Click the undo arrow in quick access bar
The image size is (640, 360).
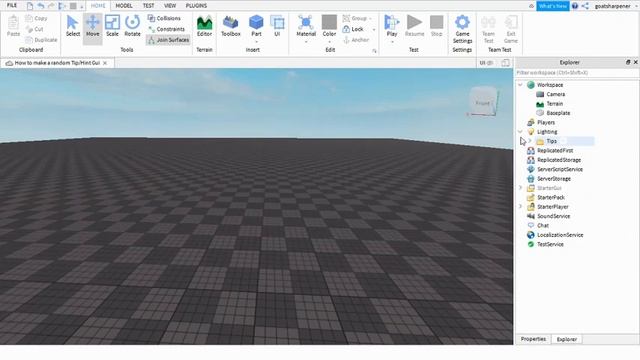40,6
